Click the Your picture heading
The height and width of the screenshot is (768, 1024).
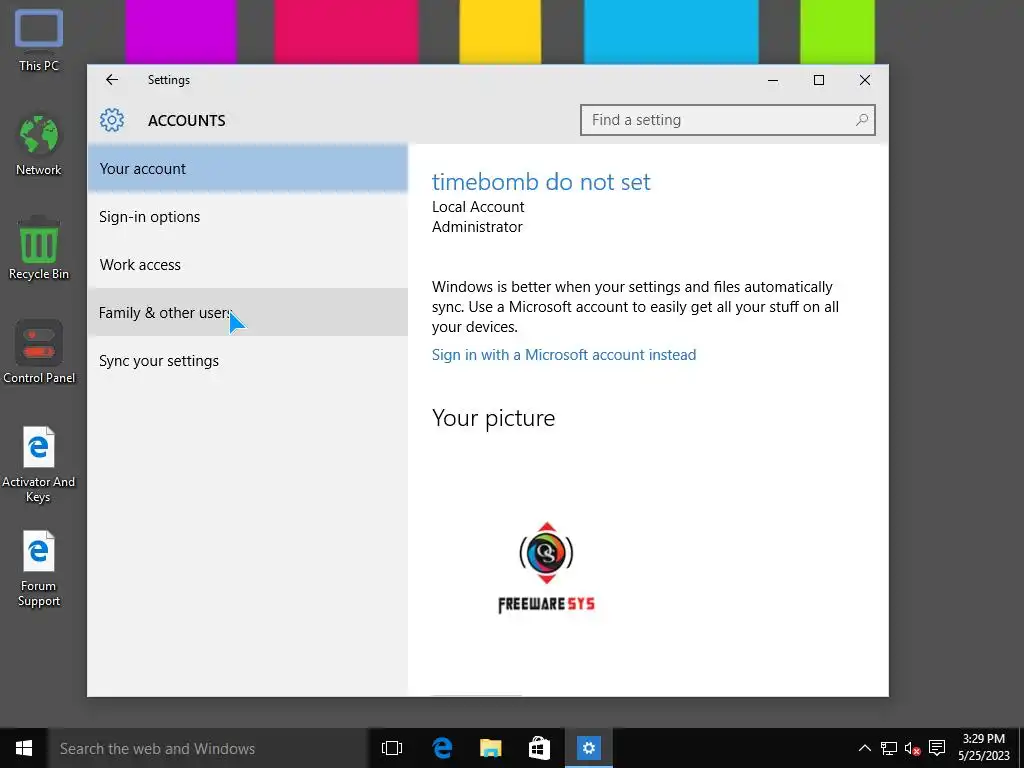tap(493, 418)
